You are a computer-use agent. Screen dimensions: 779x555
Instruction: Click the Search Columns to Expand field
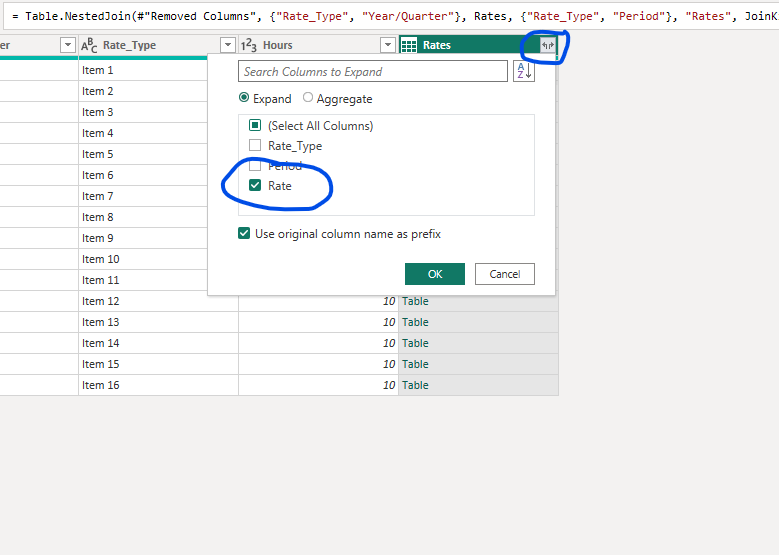coord(373,72)
